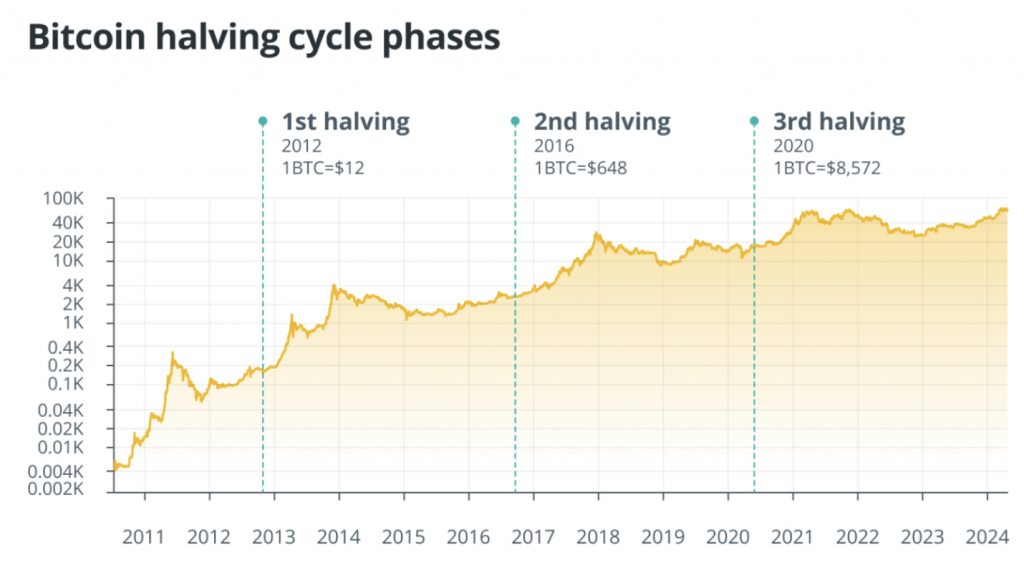Image resolution: width=1024 pixels, height=566 pixels.
Task: Click the 'Bitcoin halving cycle phases' title
Action: (x=264, y=37)
